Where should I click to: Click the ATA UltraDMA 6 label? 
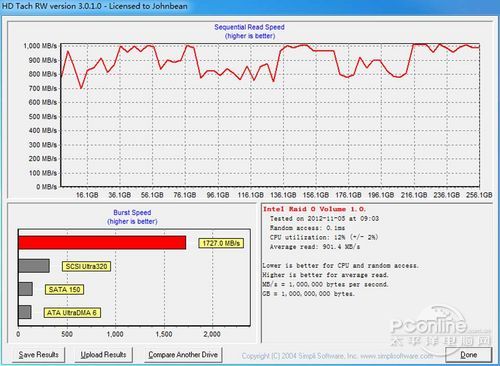pos(72,313)
